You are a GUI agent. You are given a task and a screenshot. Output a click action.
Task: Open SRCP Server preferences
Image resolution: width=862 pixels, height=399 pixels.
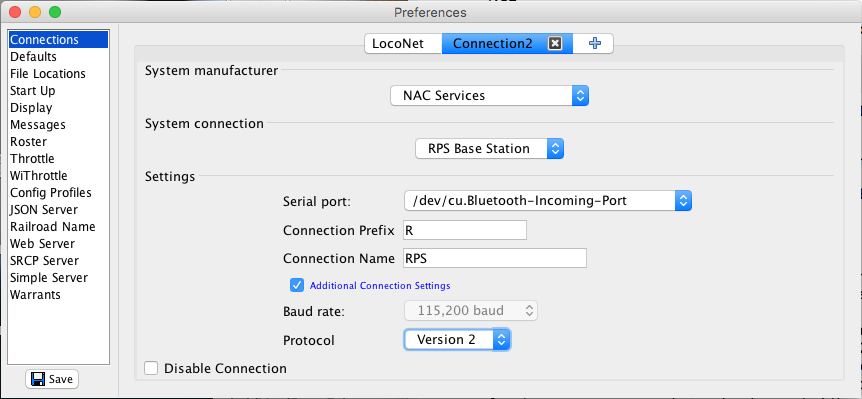point(58,261)
